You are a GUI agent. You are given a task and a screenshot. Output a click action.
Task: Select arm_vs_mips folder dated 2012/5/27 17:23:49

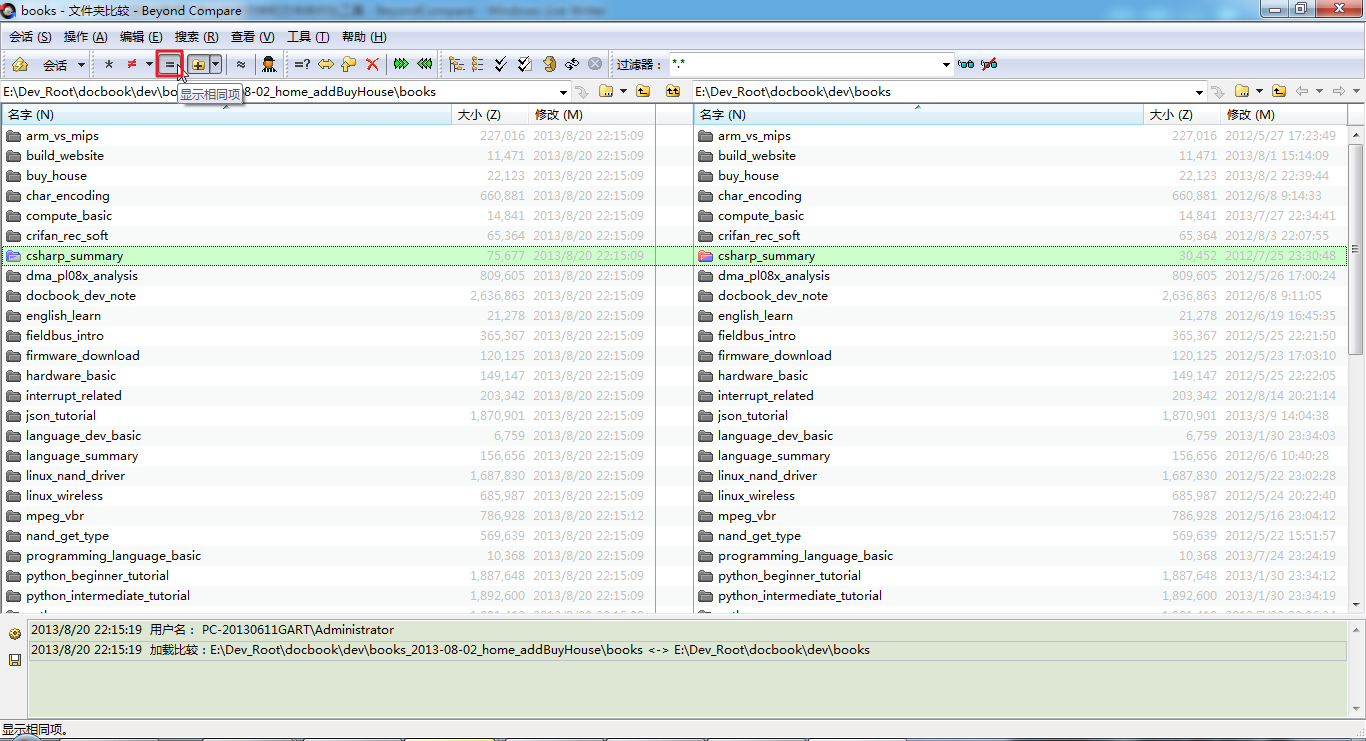[1020, 136]
